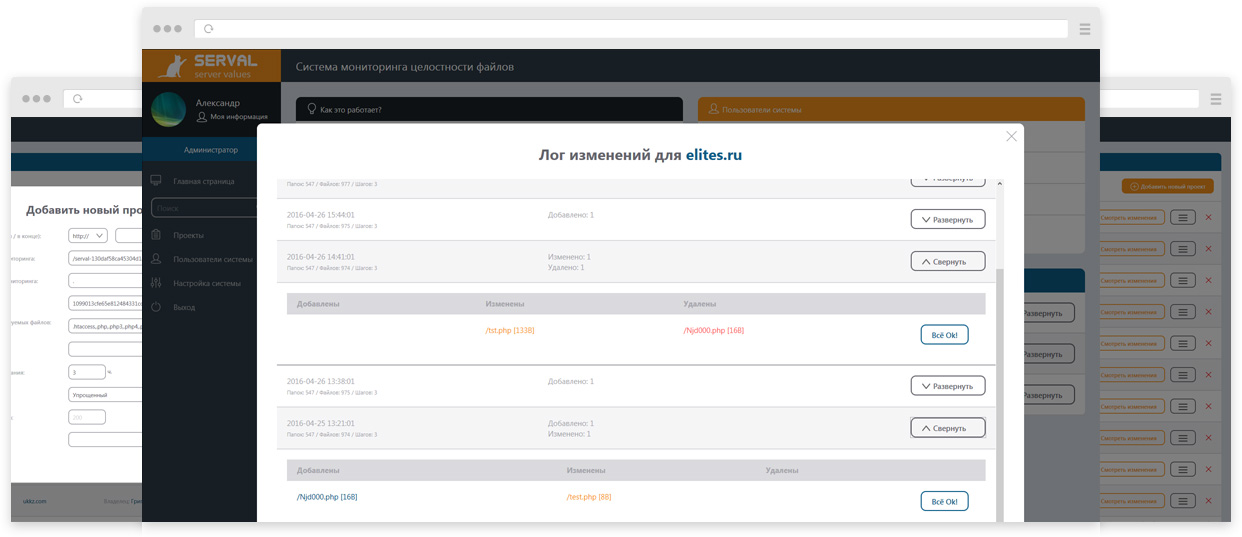Click the Serval cat logo
Screen dimensions: 1242x537
coord(174,66)
